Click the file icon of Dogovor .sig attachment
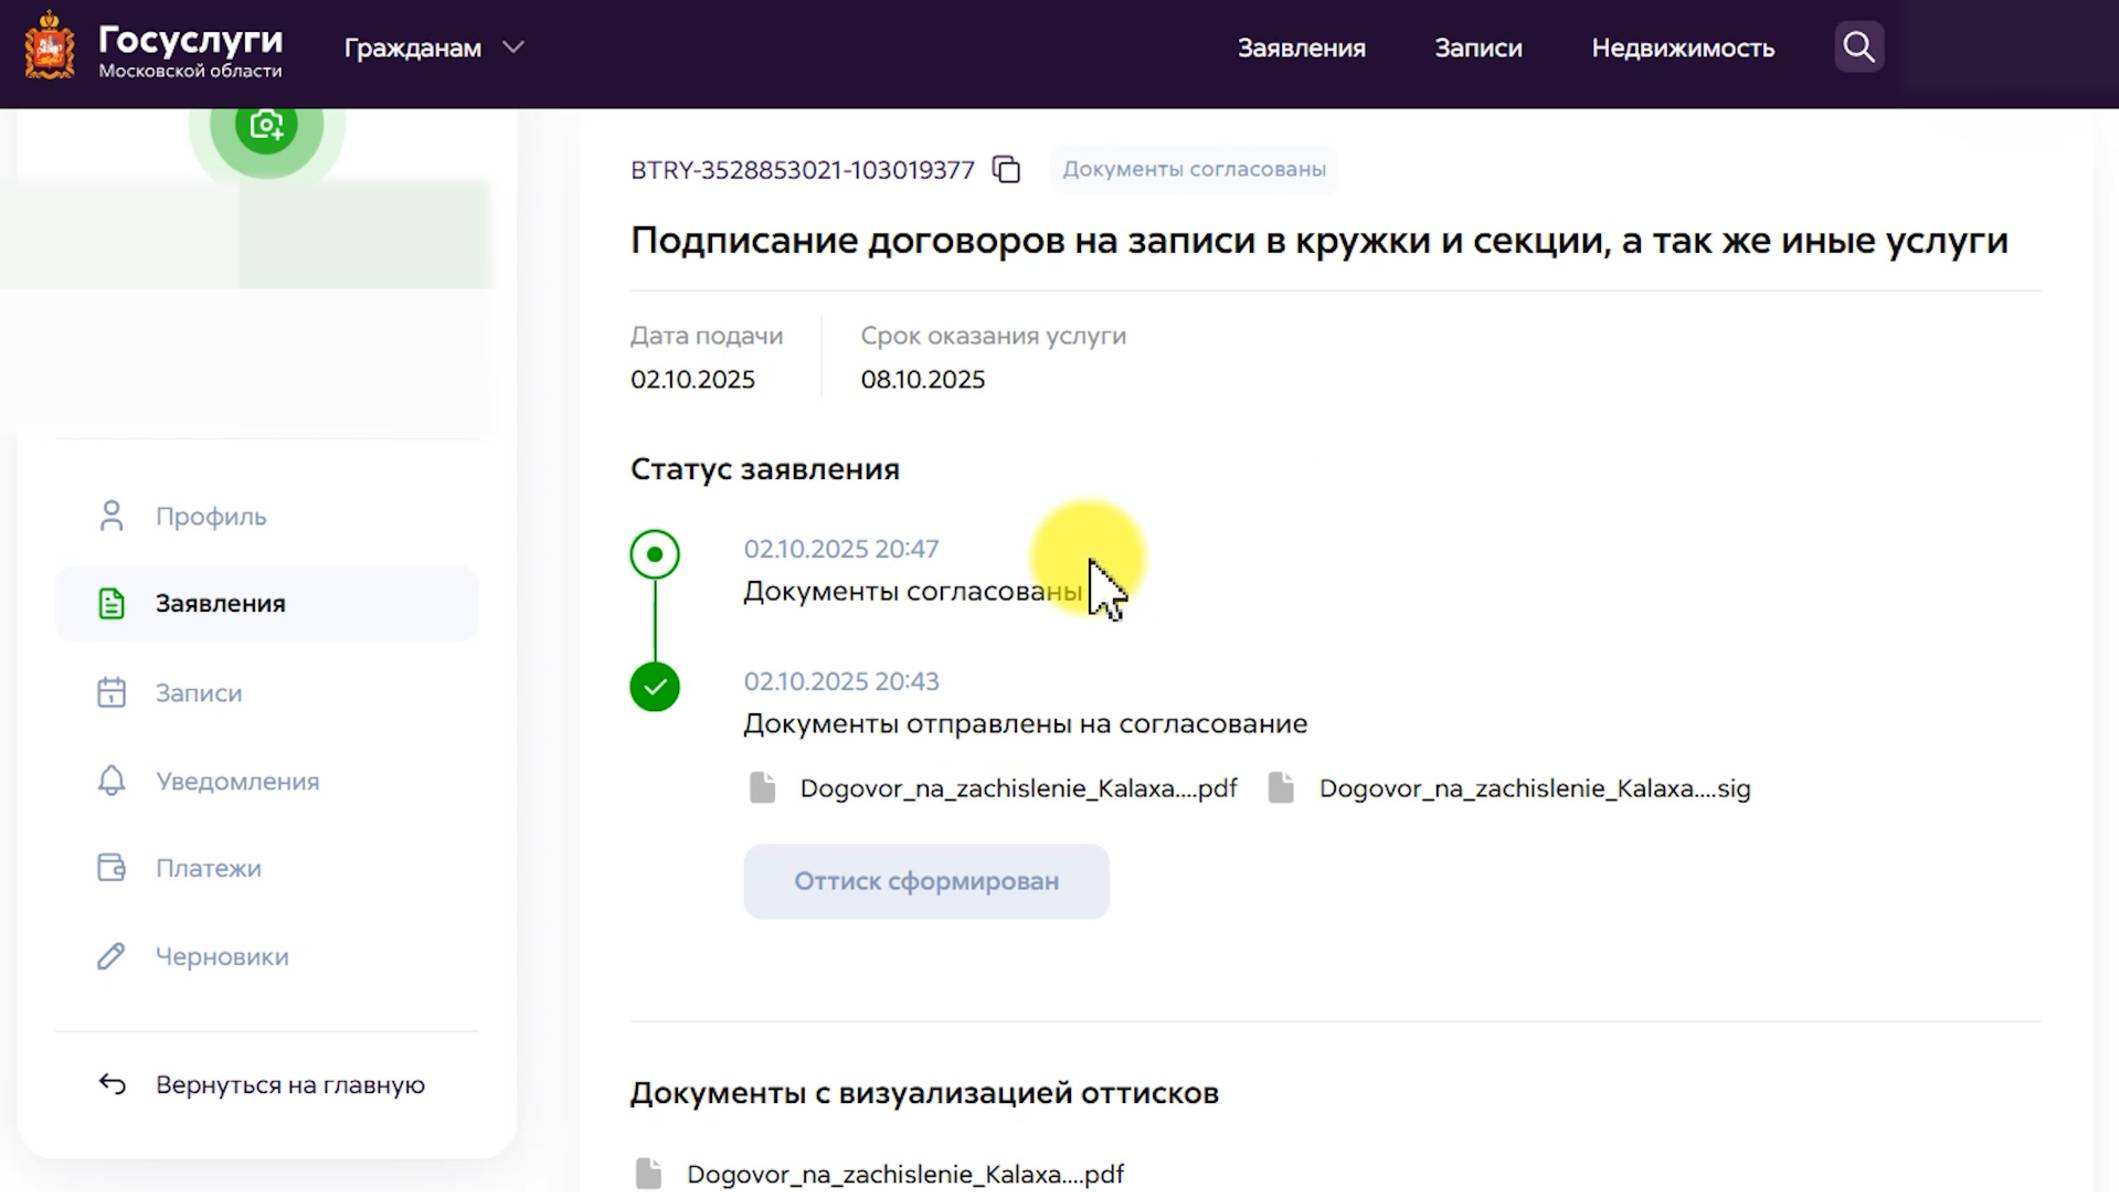The height and width of the screenshot is (1192, 2119). 1281,788
